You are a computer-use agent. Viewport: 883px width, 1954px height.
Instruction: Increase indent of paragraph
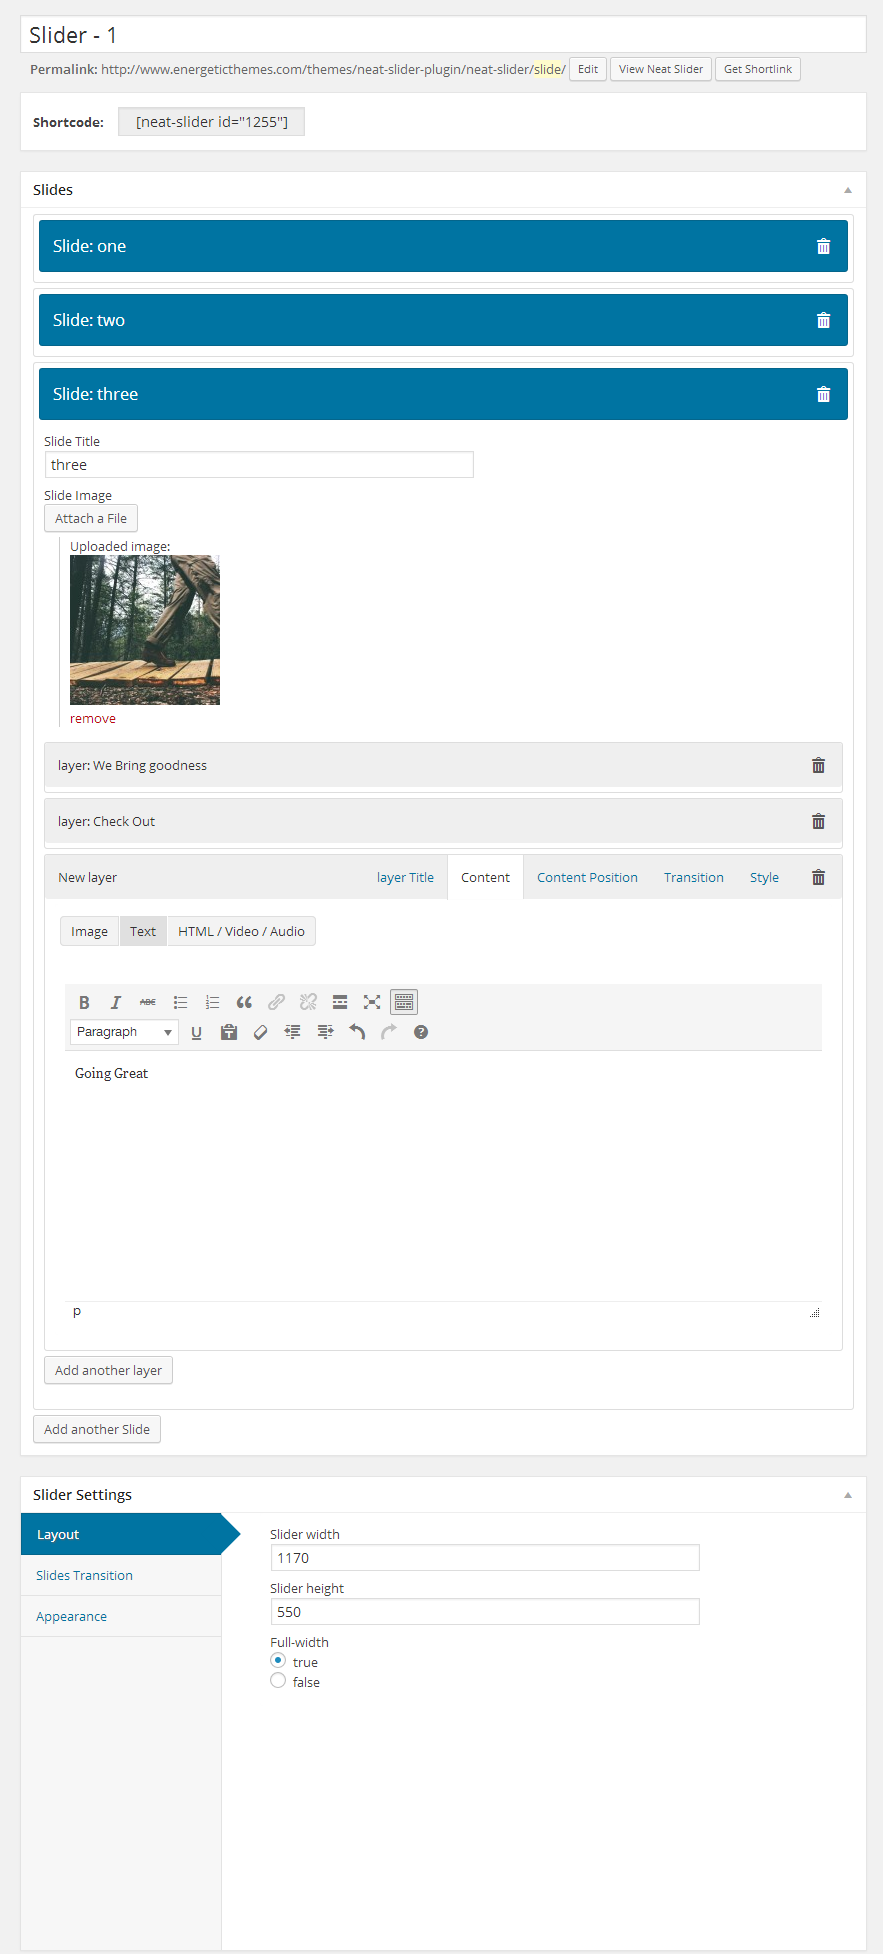pos(325,1032)
